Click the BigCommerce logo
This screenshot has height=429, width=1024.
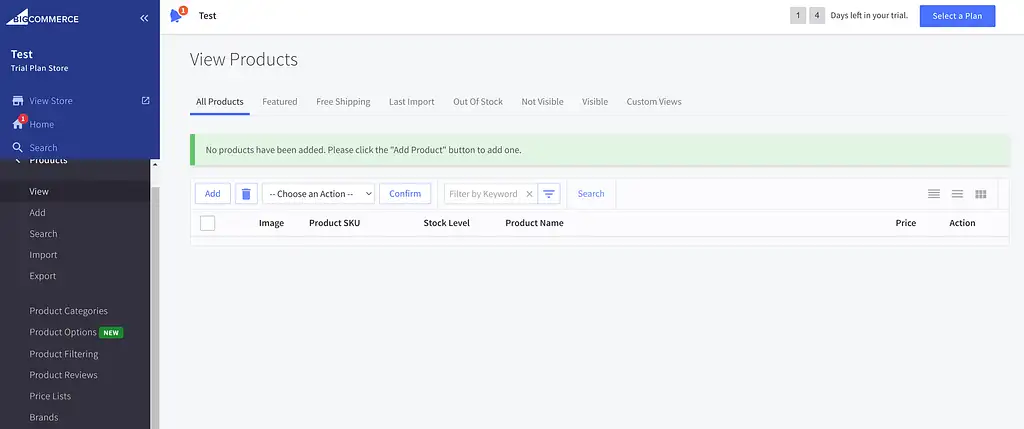coord(45,18)
